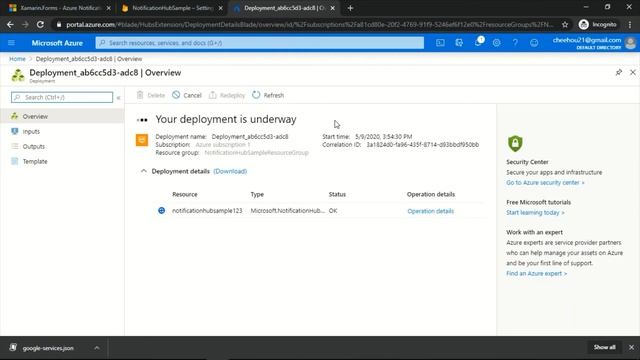Screen dimensions: 640x360
Task: Click the deployment icon next to the blade title
Action: 18,76
